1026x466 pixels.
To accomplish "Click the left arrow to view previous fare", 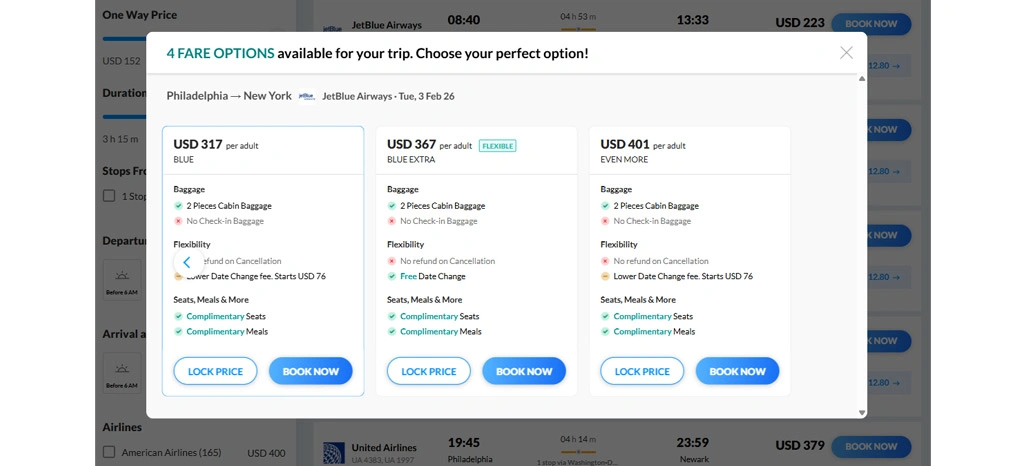I will point(187,262).
